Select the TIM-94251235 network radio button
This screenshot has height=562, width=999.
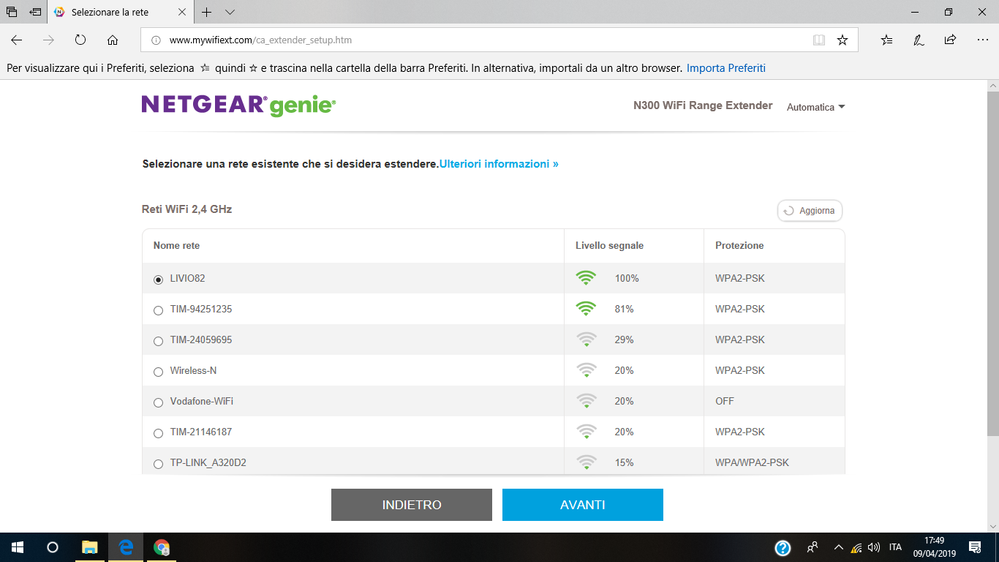coord(158,310)
